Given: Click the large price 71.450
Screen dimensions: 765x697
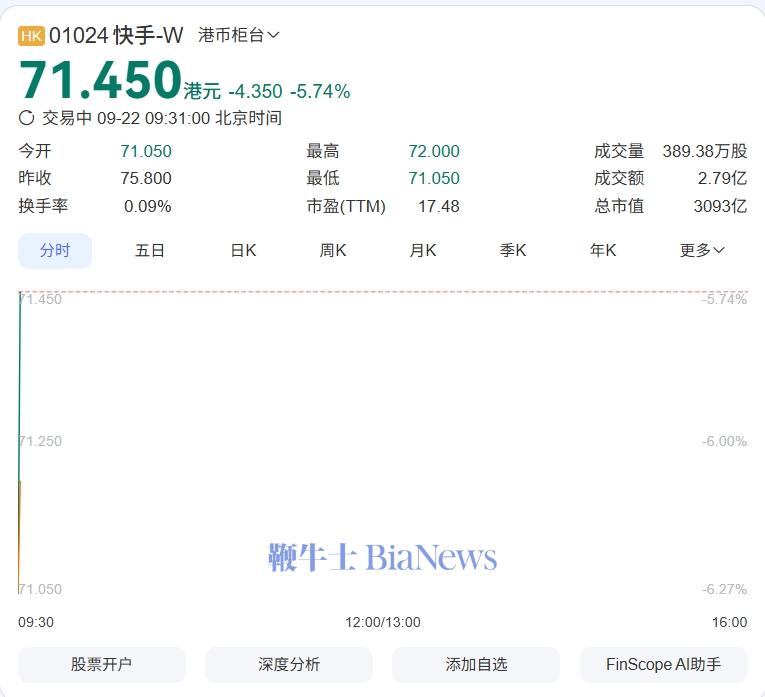Looking at the screenshot, I should 101,80.
